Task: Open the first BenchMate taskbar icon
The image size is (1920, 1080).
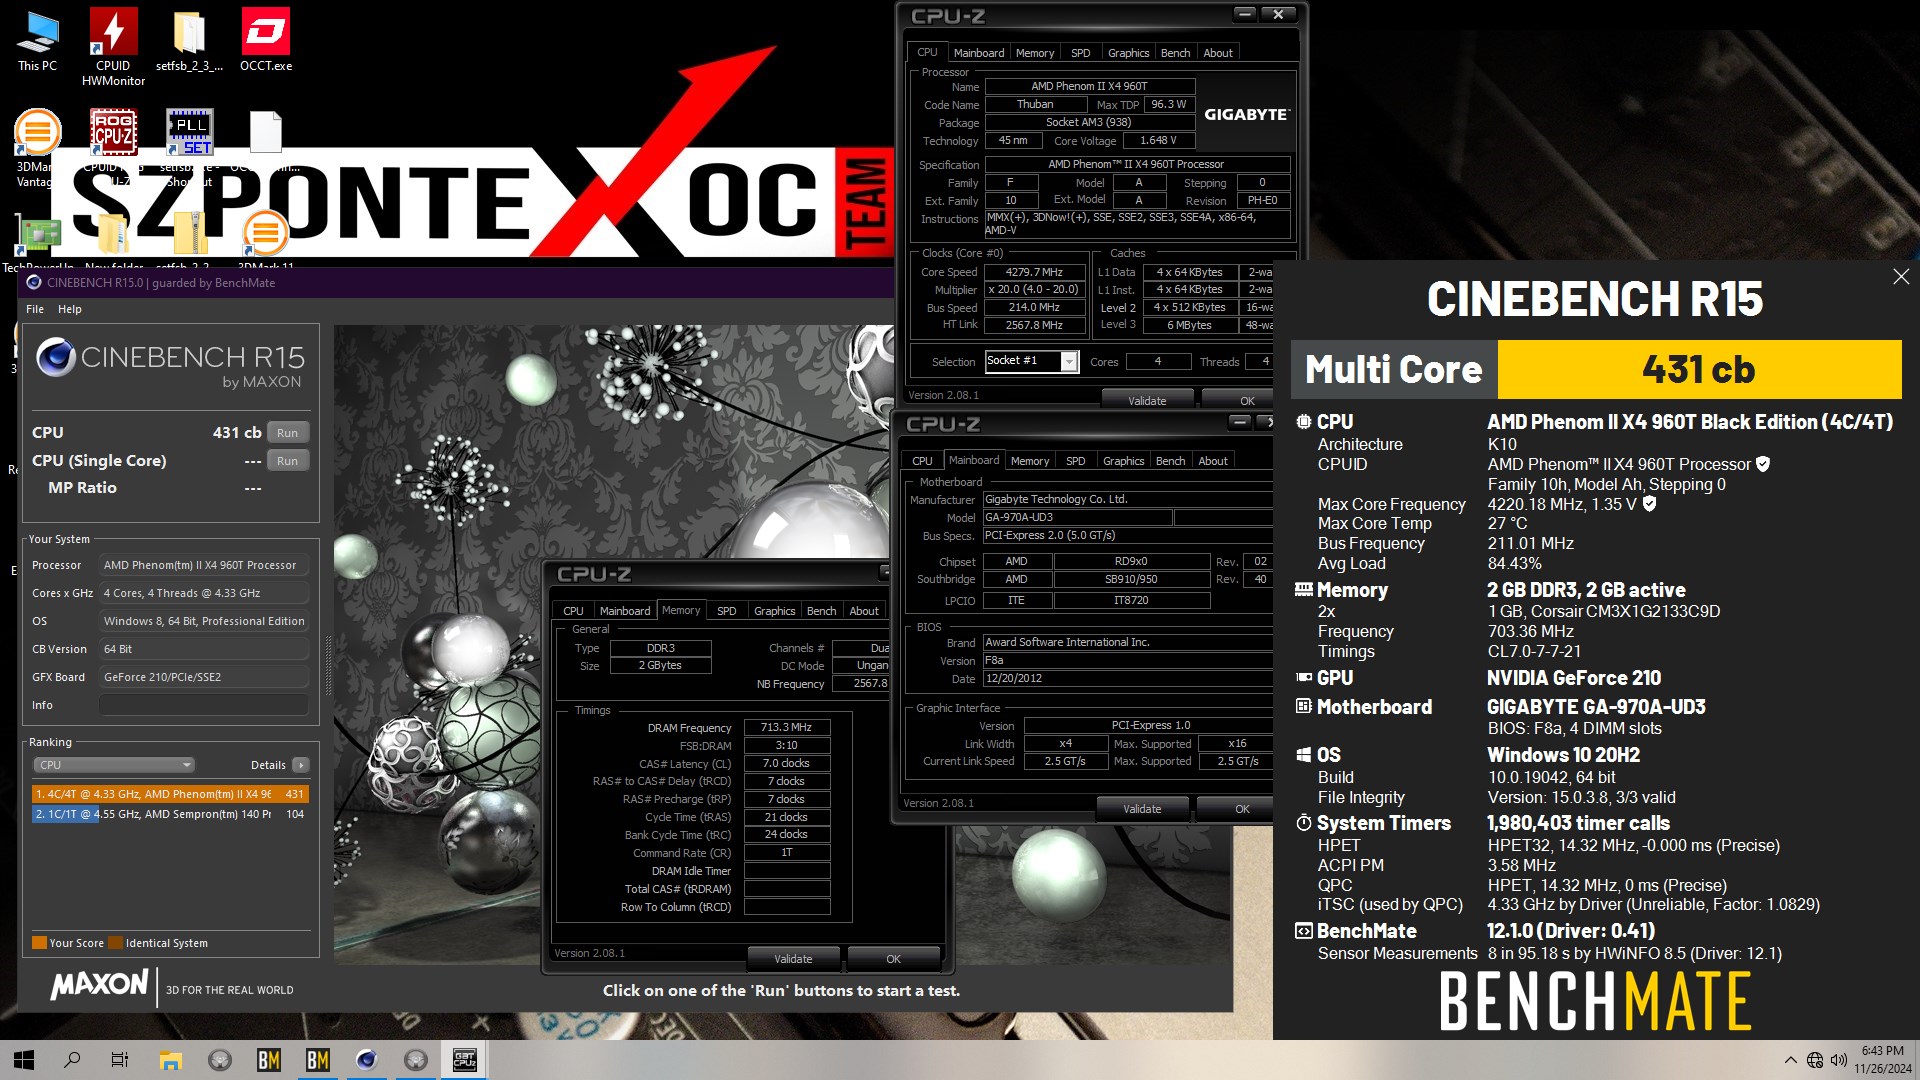Action: (x=269, y=1060)
